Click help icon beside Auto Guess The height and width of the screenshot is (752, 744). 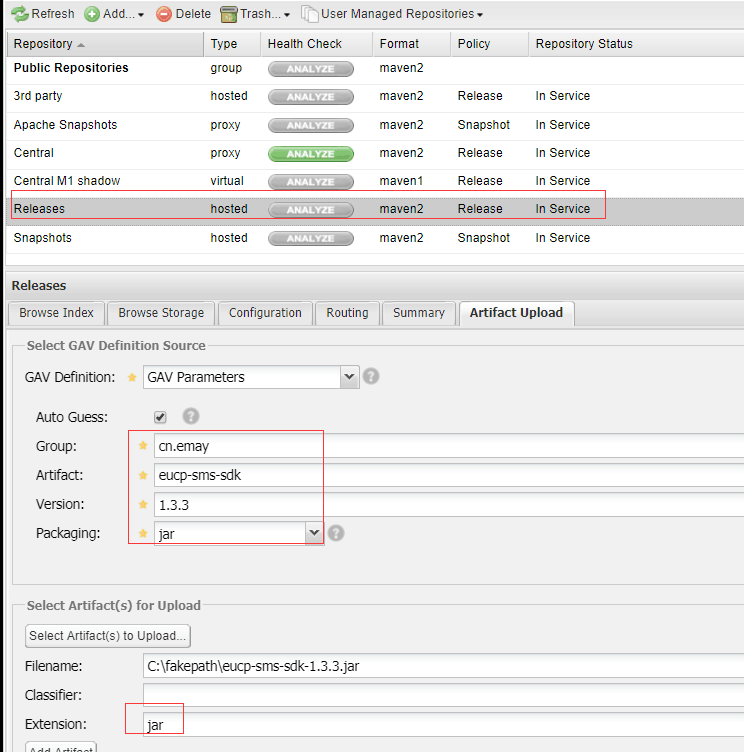pos(191,417)
